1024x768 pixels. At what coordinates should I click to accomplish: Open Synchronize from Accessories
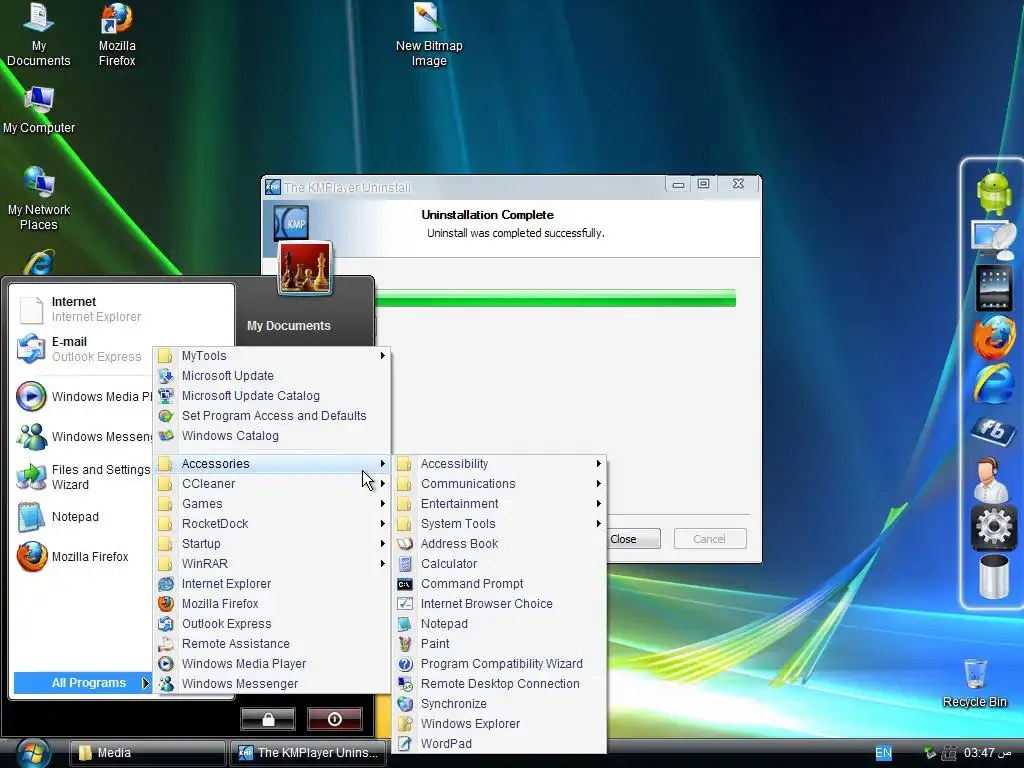(x=499, y=704)
